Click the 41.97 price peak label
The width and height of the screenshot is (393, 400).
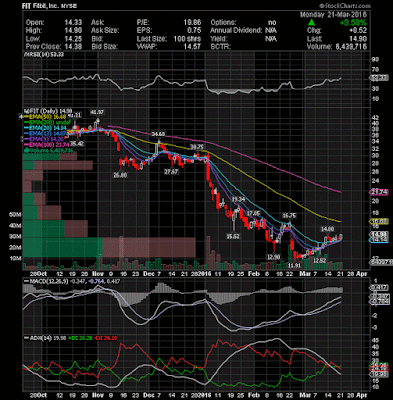(97, 113)
